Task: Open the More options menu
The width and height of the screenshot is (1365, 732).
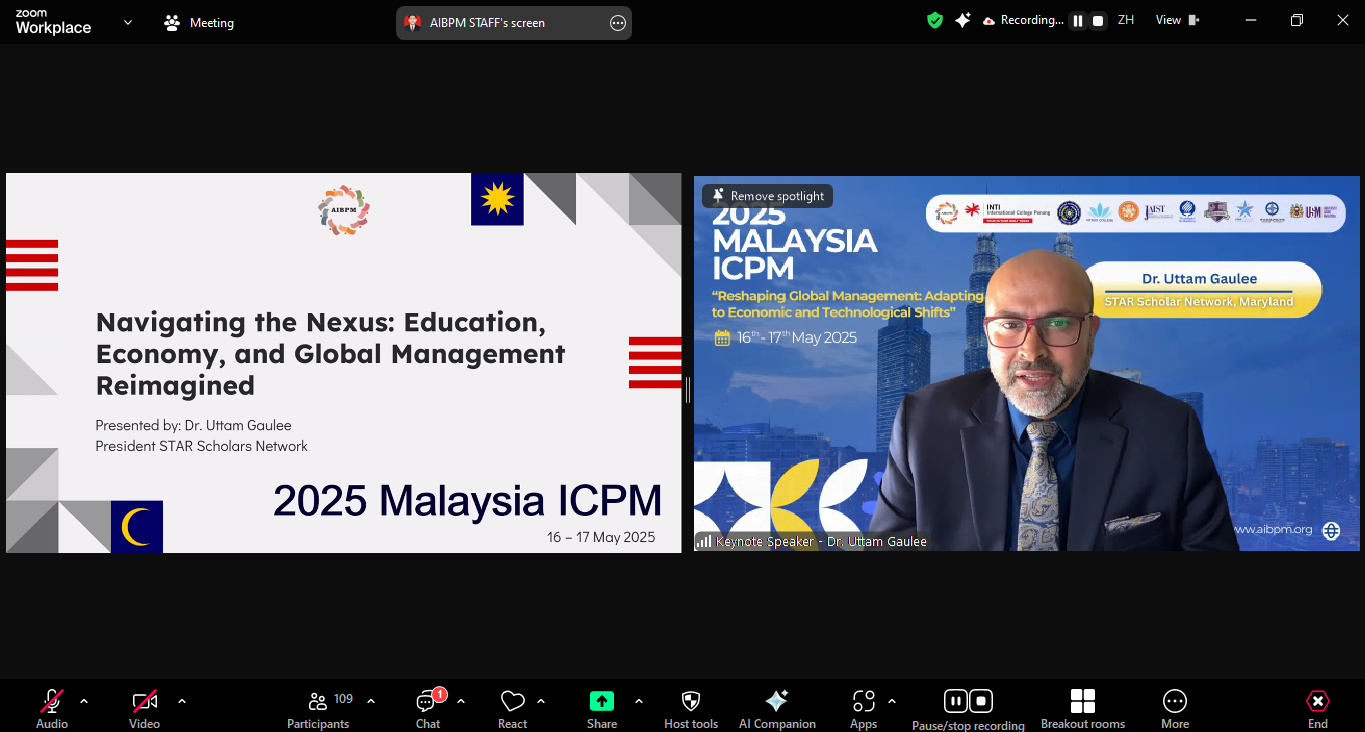Action: [x=1175, y=708]
